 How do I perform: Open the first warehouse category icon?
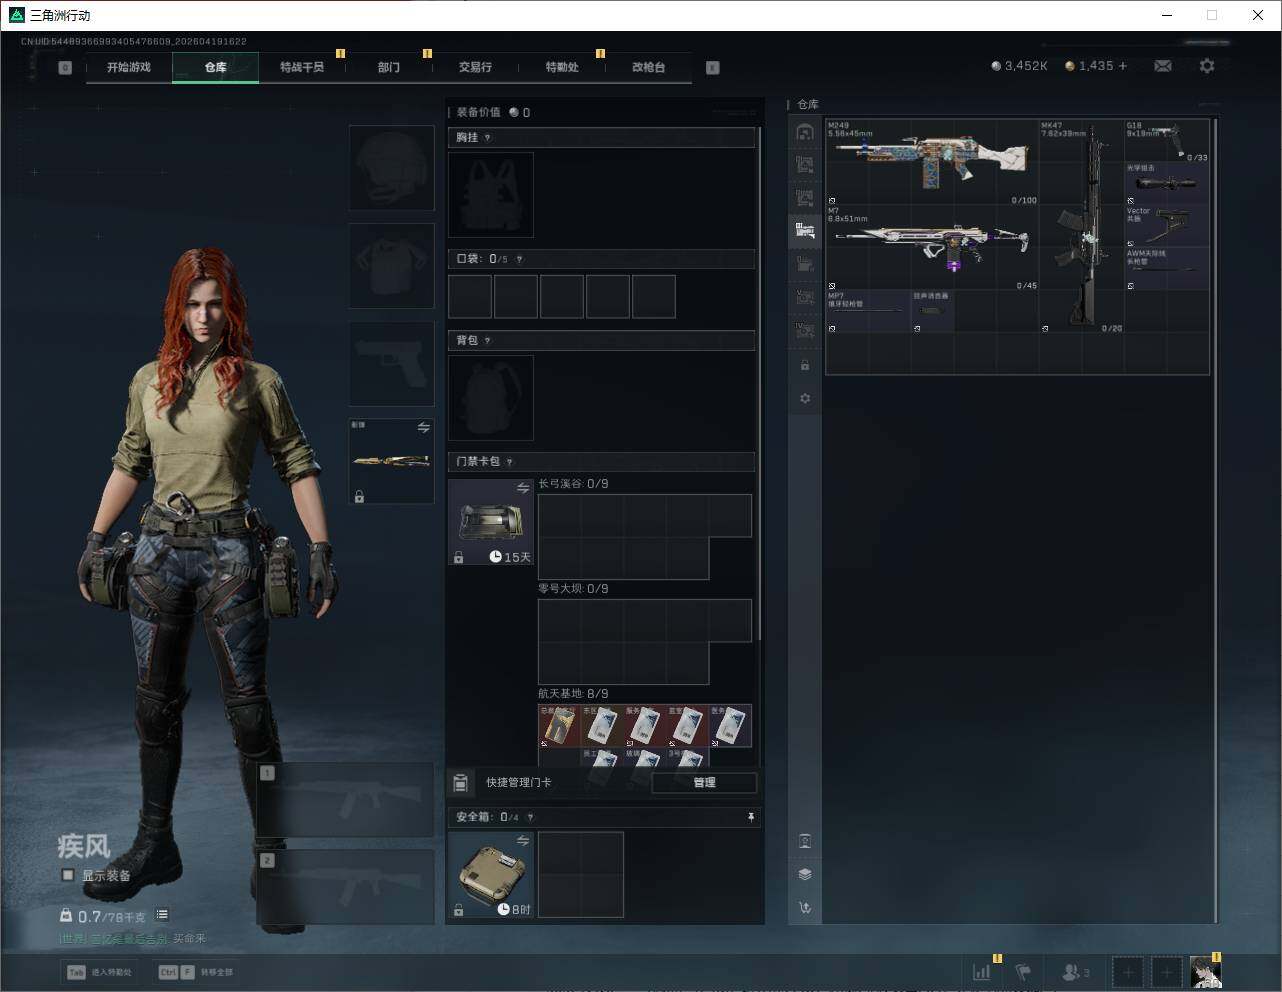[805, 132]
